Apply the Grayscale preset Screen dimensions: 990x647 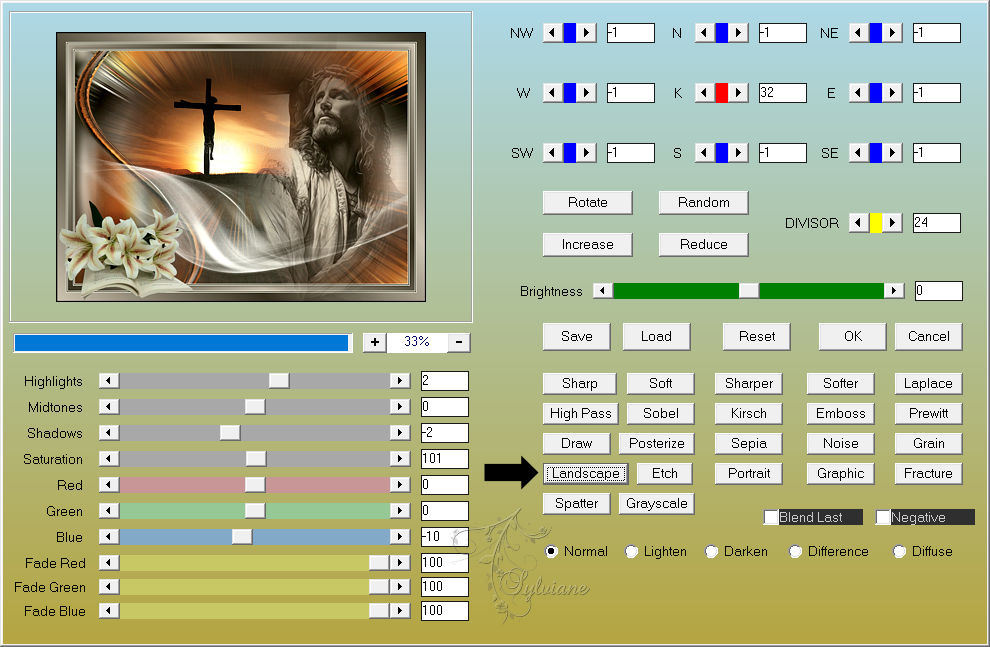(x=657, y=504)
